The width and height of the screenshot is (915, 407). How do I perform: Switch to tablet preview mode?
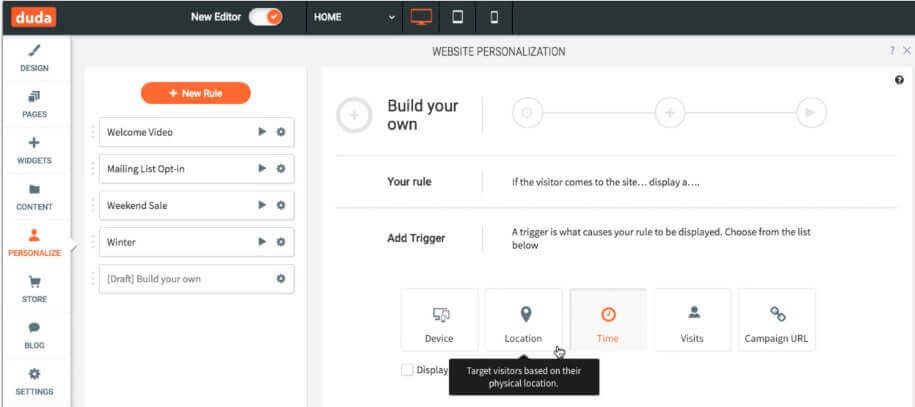click(457, 17)
